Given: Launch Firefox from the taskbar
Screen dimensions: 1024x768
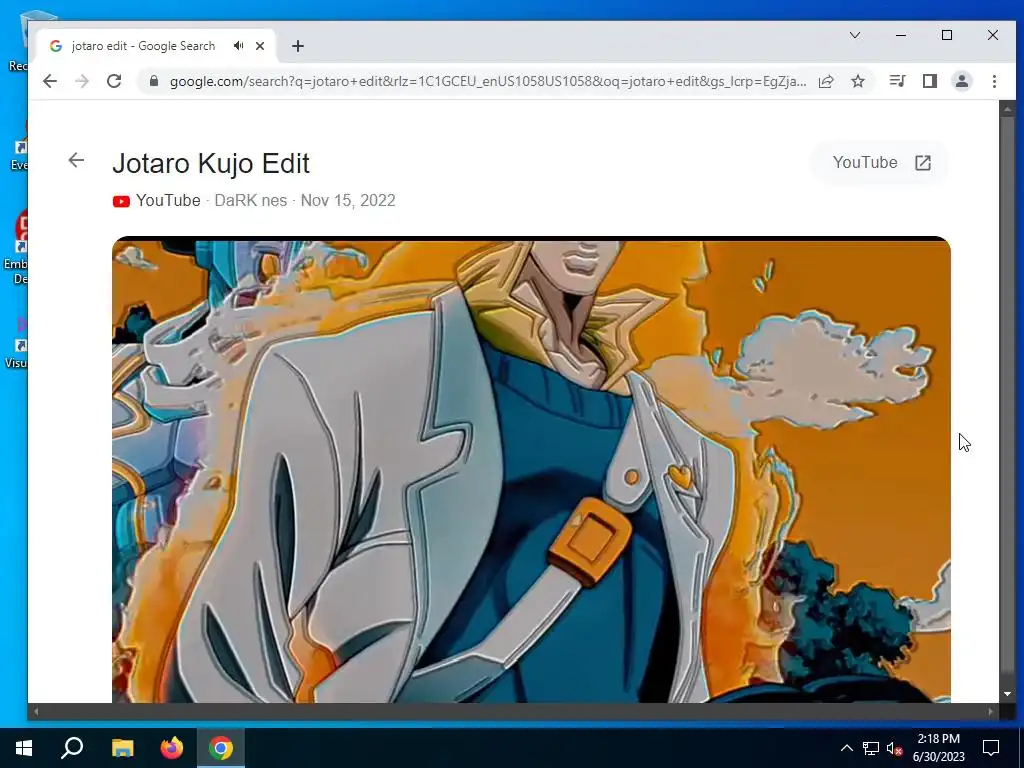Looking at the screenshot, I should pos(172,748).
